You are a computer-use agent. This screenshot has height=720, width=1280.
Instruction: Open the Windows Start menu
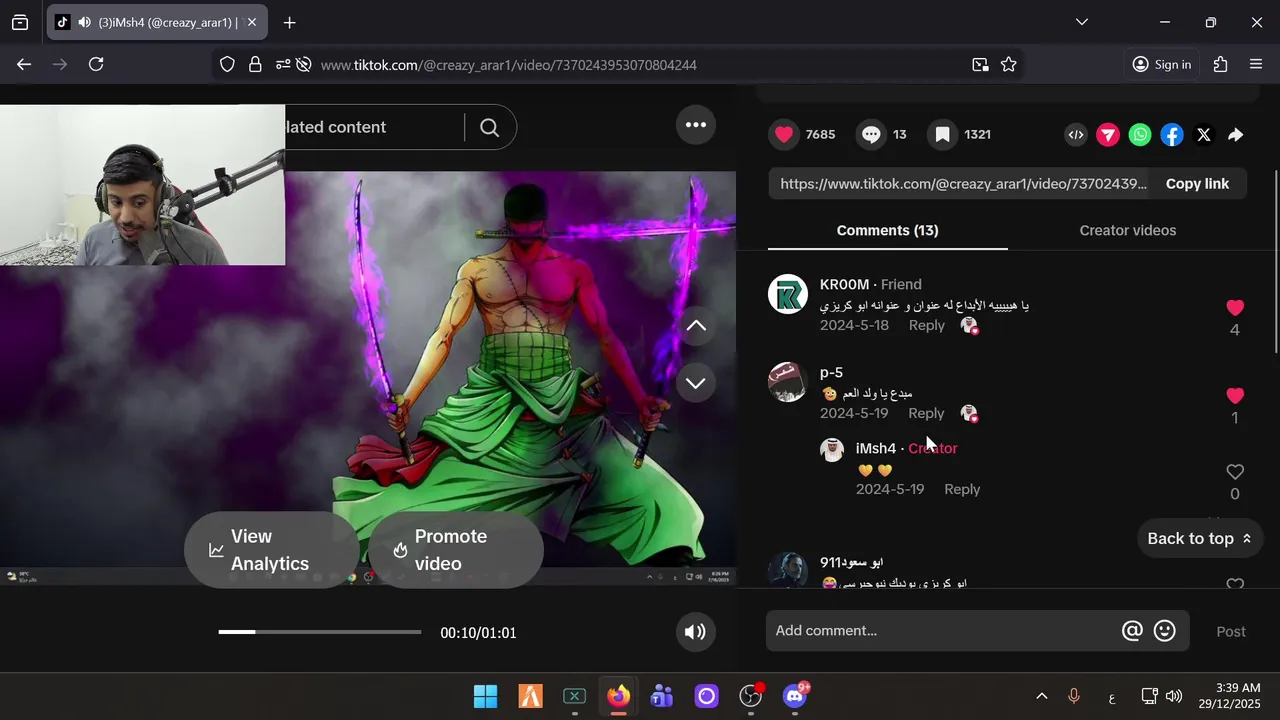[x=485, y=696]
